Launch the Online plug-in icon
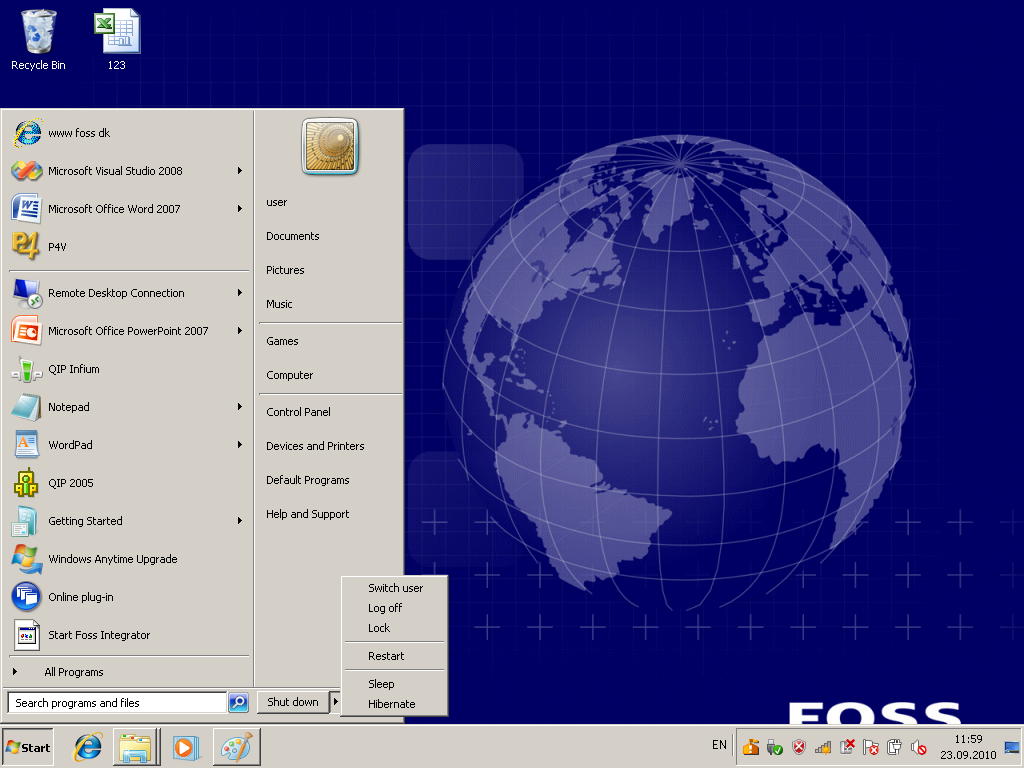 tap(27, 597)
